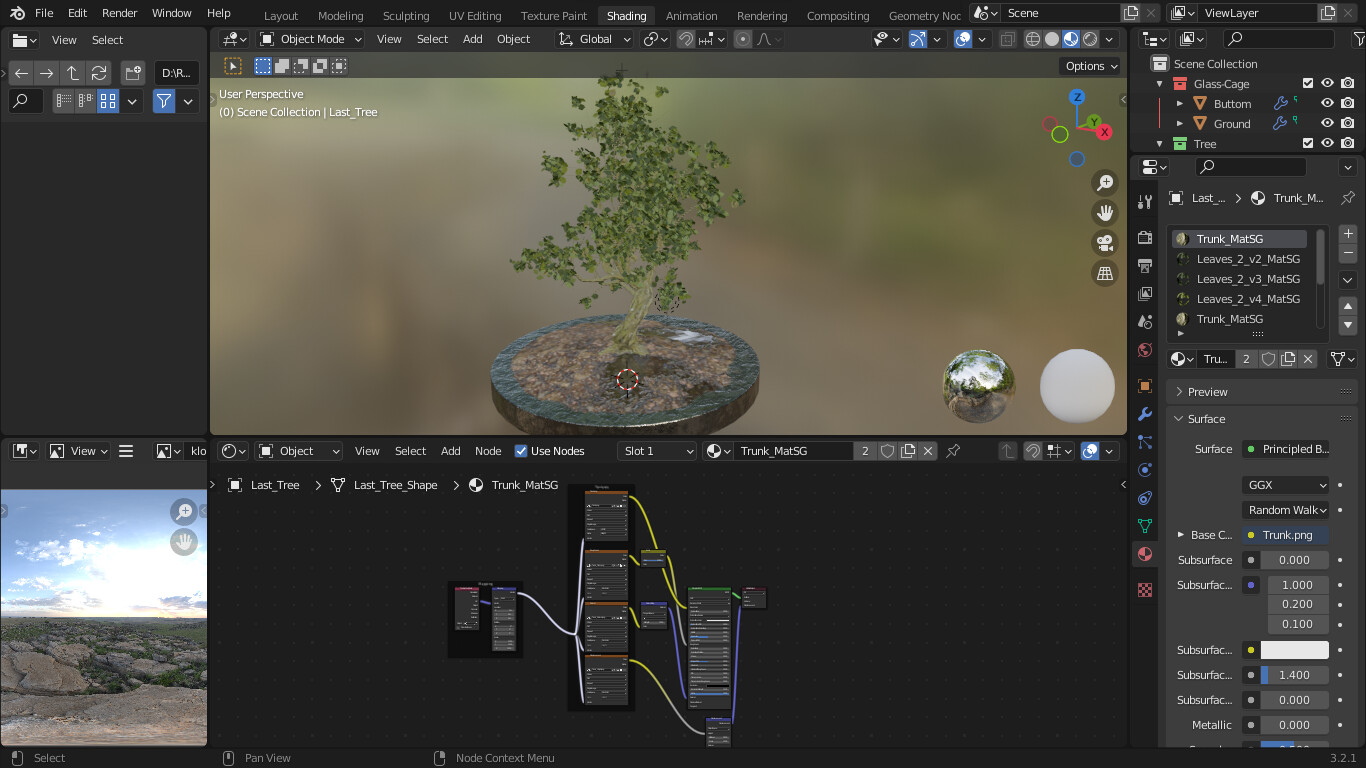
Task: Open the Render menu
Action: pyautogui.click(x=120, y=13)
